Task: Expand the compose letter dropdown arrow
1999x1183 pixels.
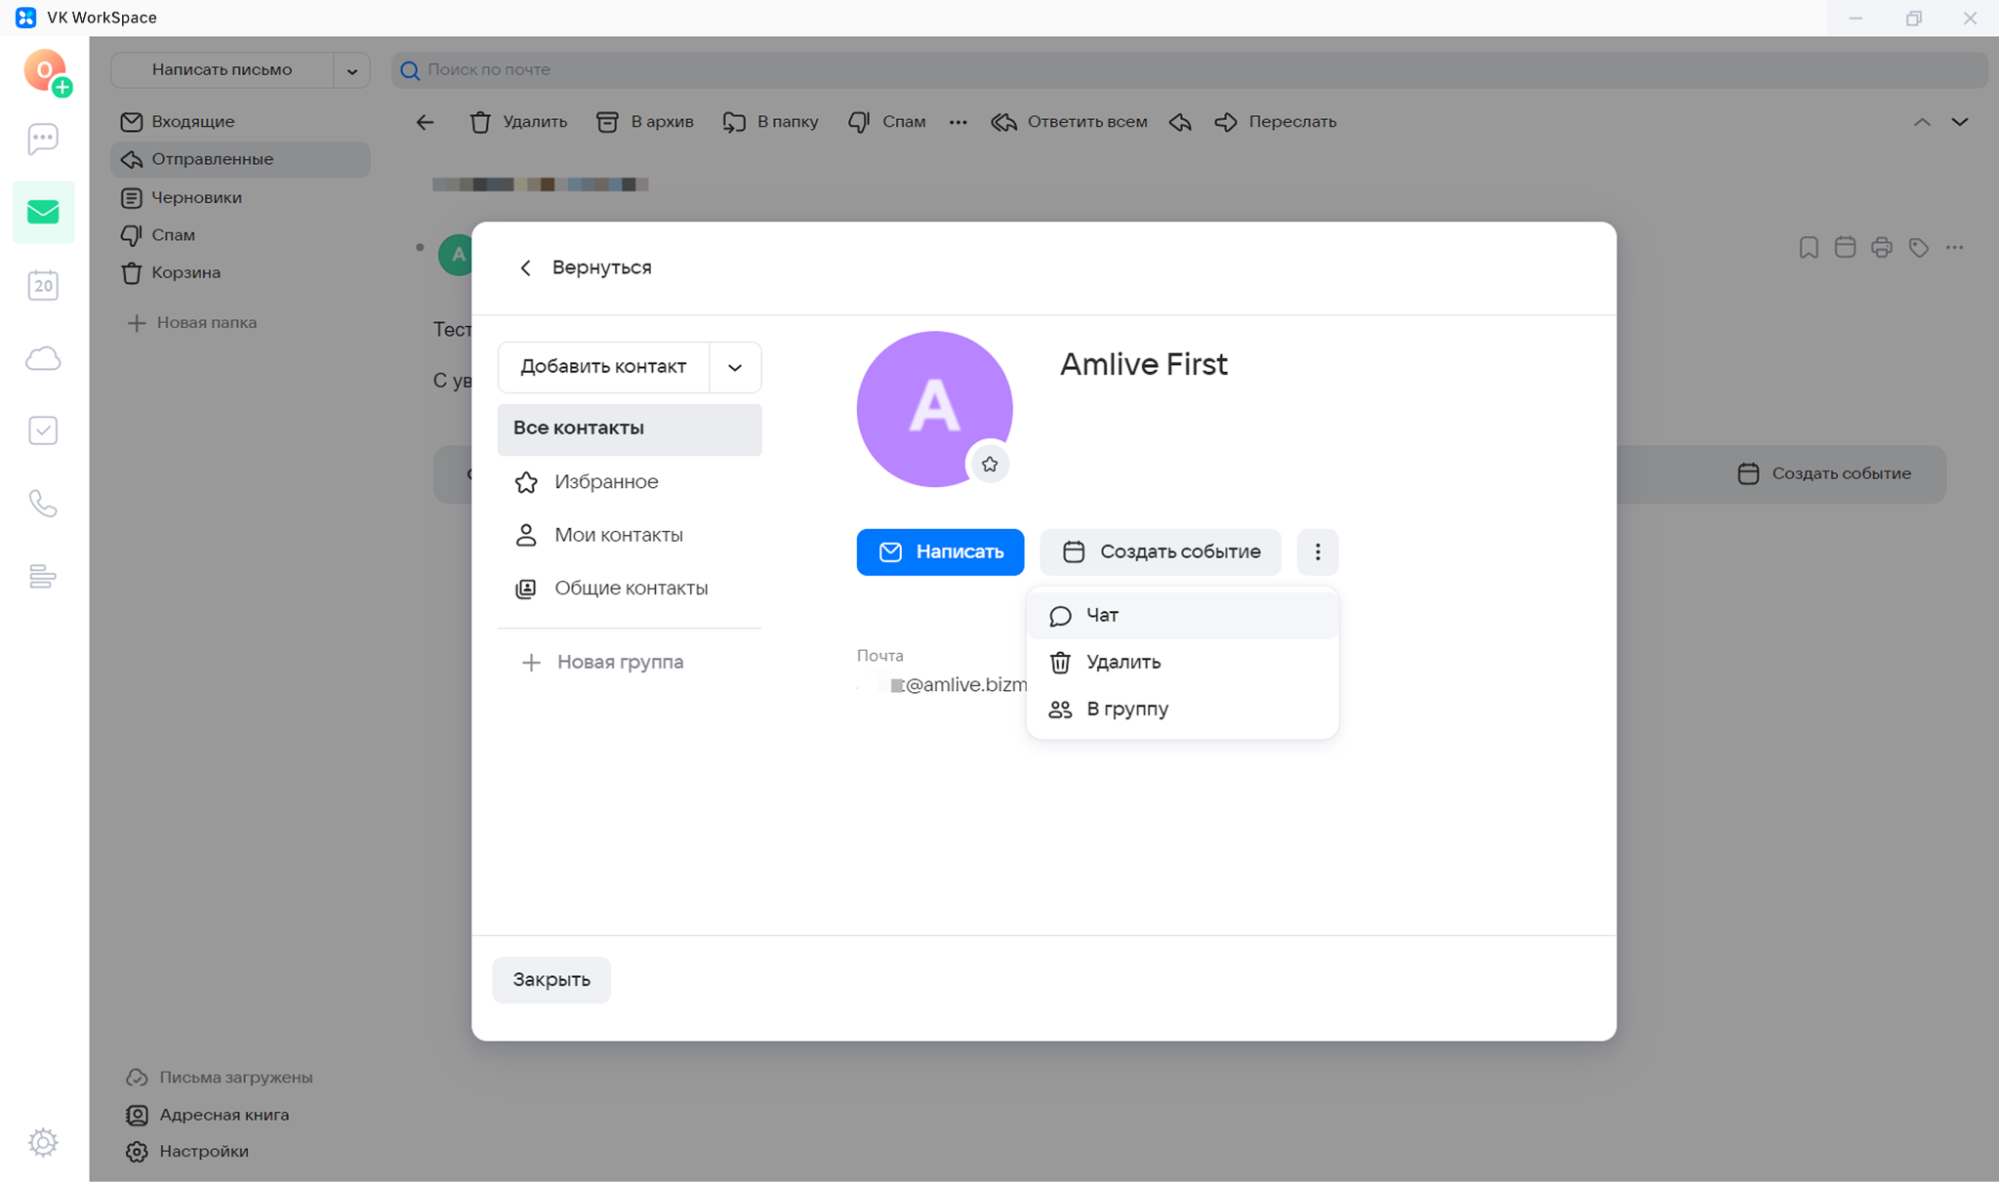Action: (x=352, y=71)
